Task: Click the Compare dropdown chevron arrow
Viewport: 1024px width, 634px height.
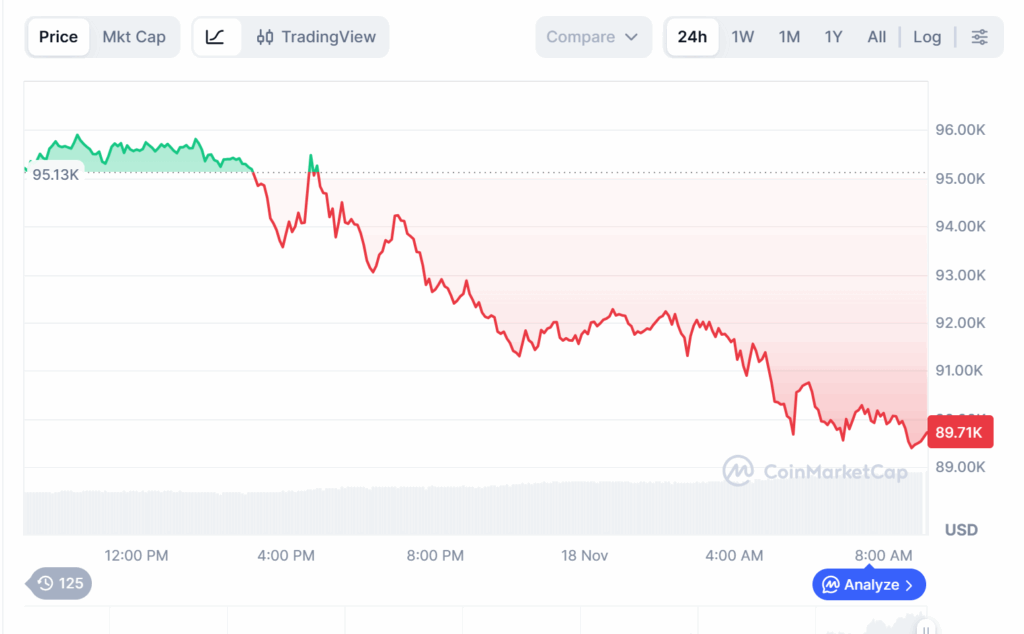Action: tap(631, 37)
